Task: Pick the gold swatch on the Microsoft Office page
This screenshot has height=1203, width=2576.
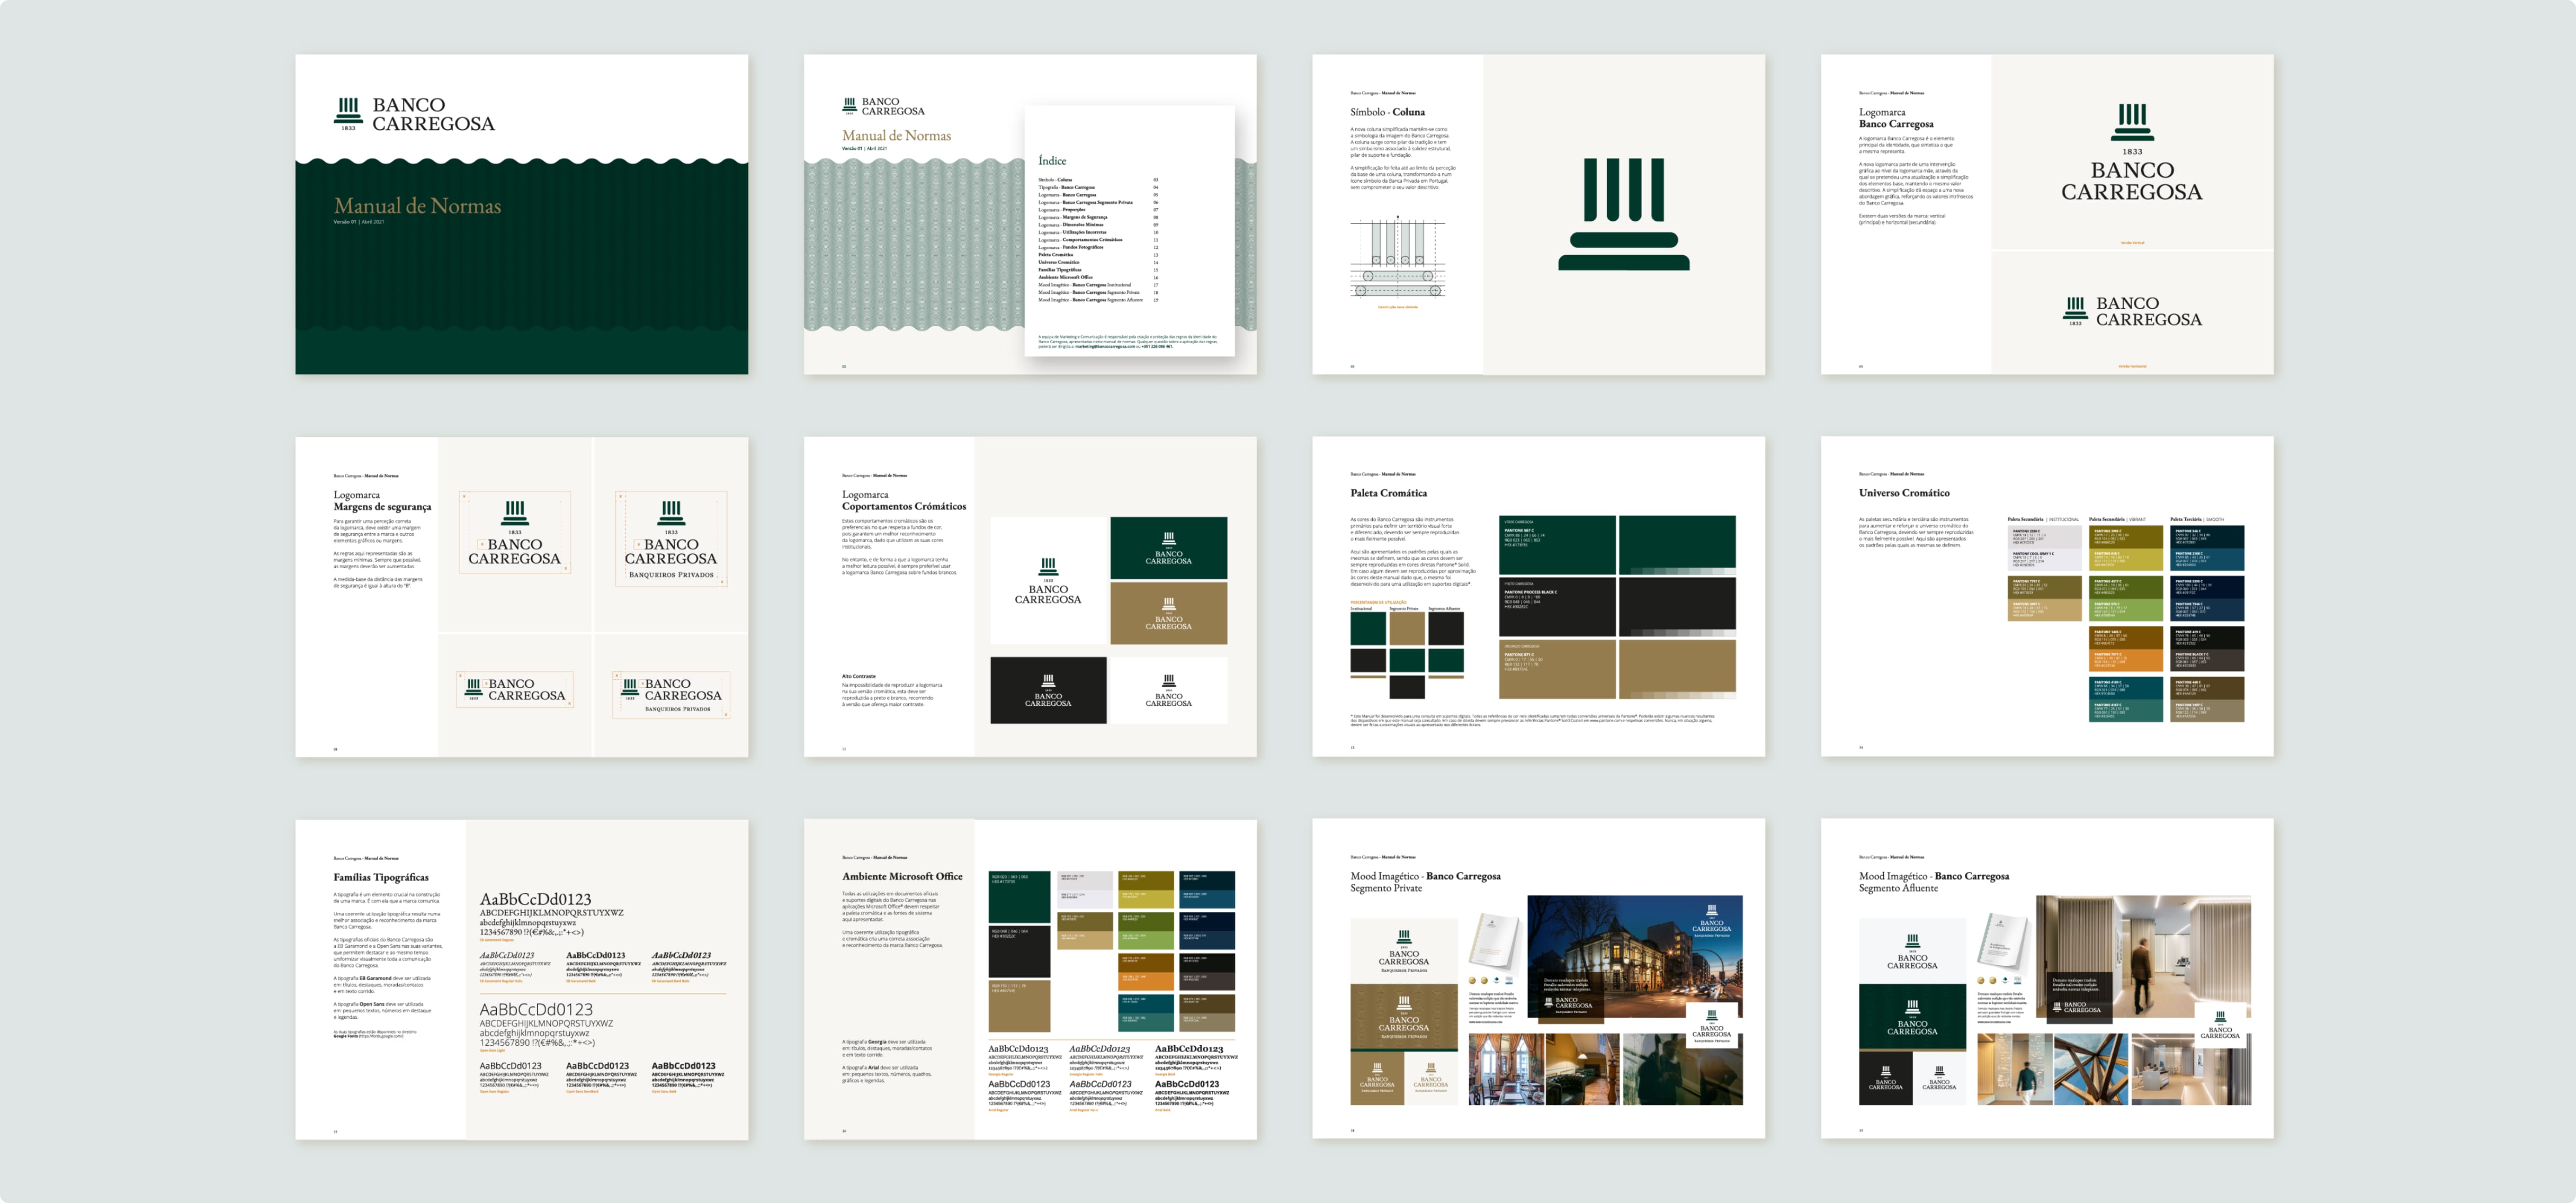Action: [1019, 1006]
